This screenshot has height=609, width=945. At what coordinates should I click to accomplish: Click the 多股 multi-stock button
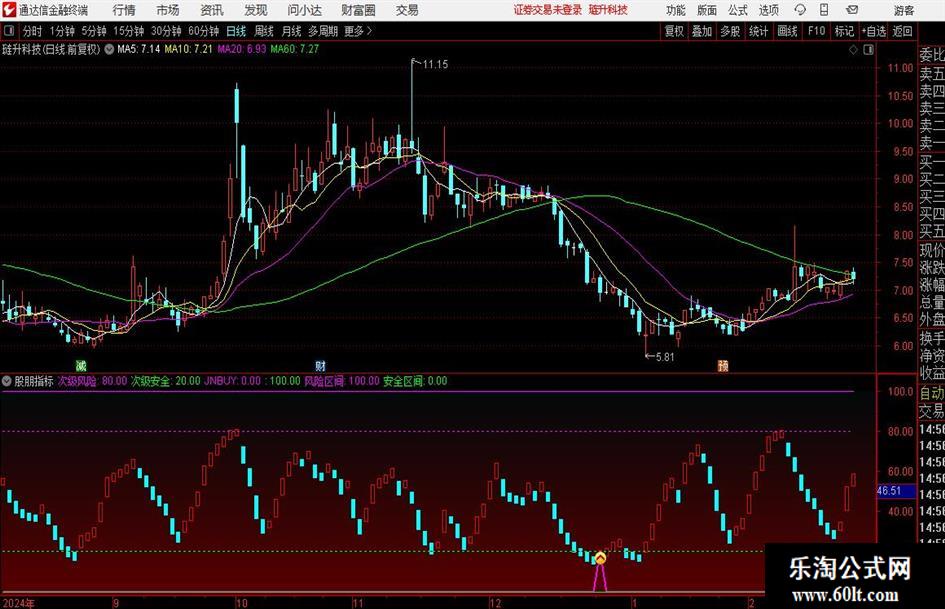pyautogui.click(x=730, y=31)
